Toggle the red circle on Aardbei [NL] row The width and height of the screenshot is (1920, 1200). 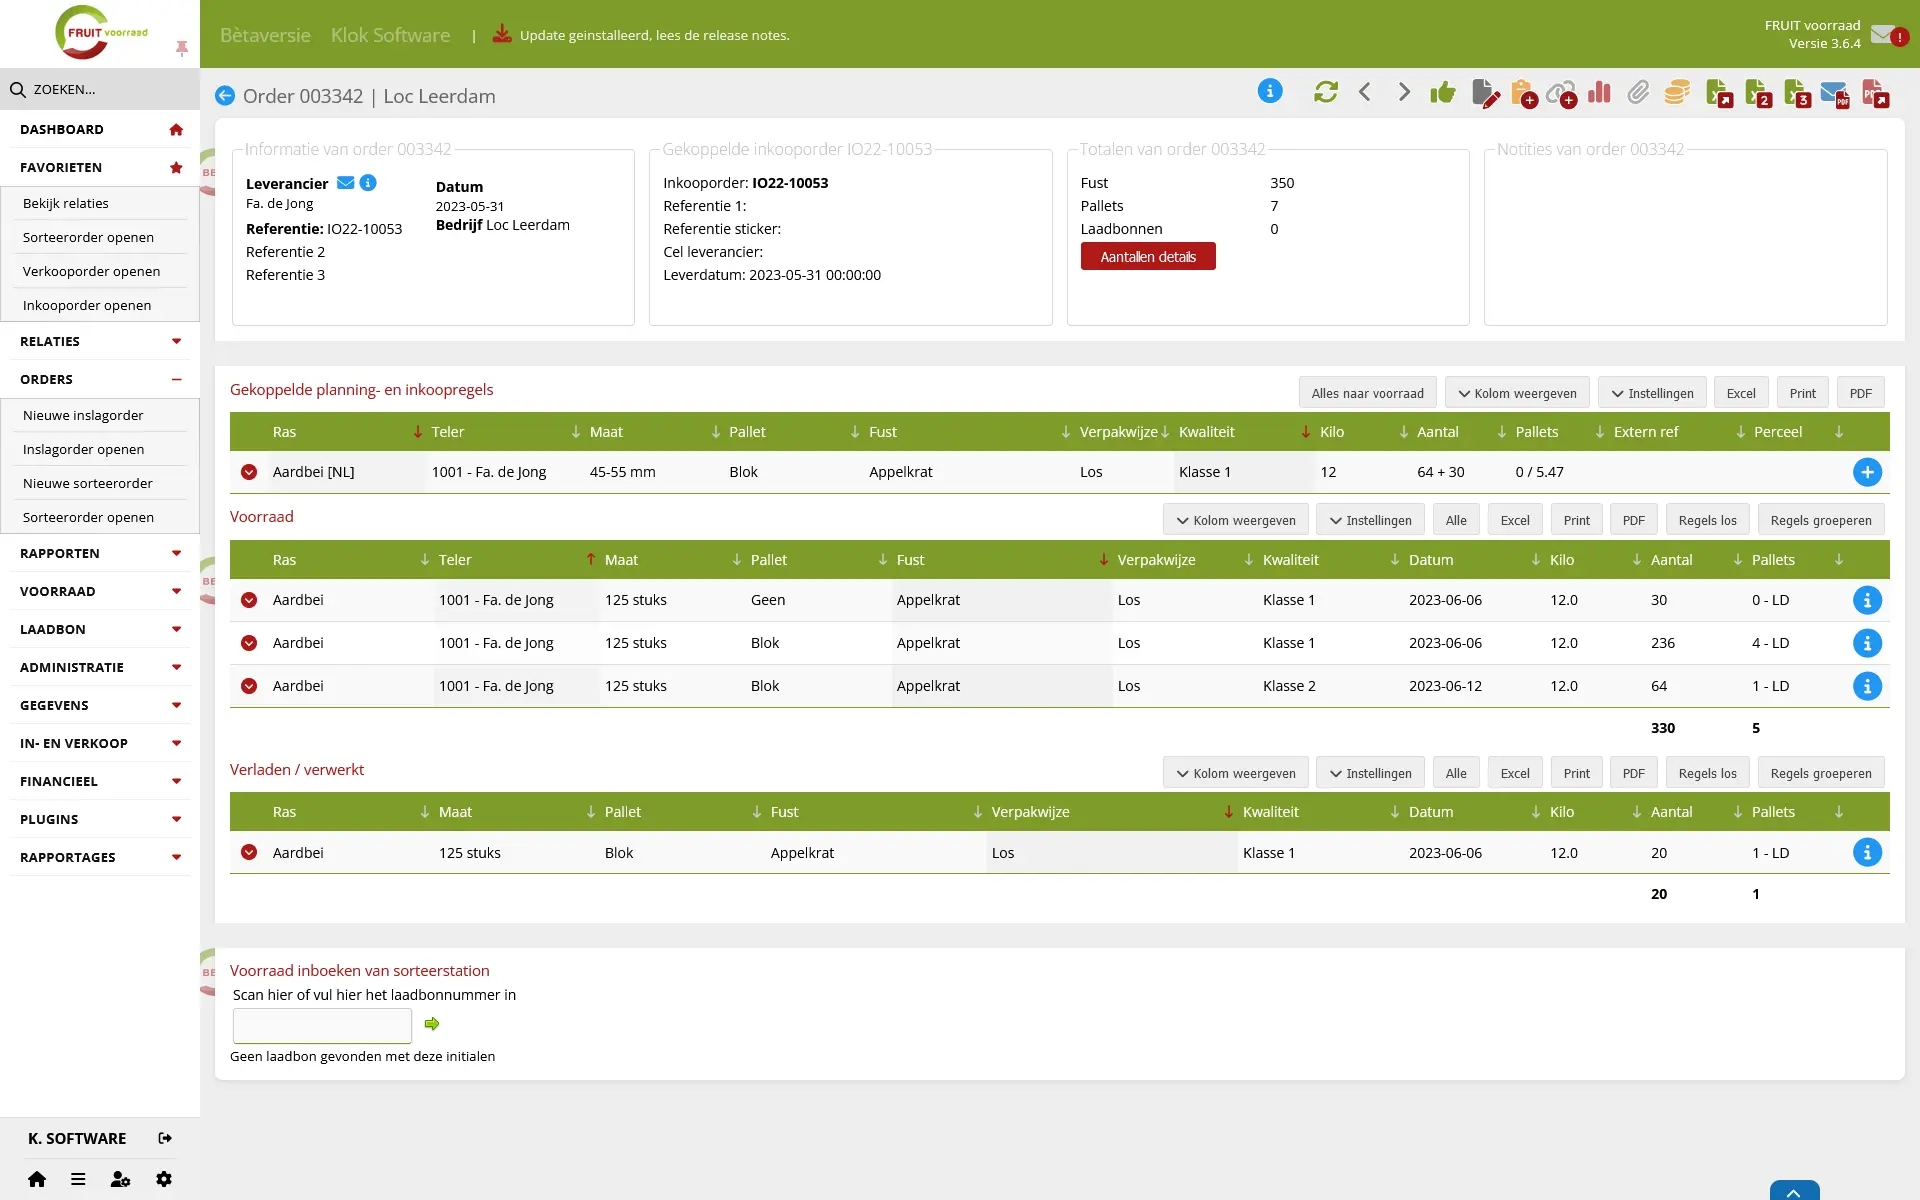[x=249, y=472]
